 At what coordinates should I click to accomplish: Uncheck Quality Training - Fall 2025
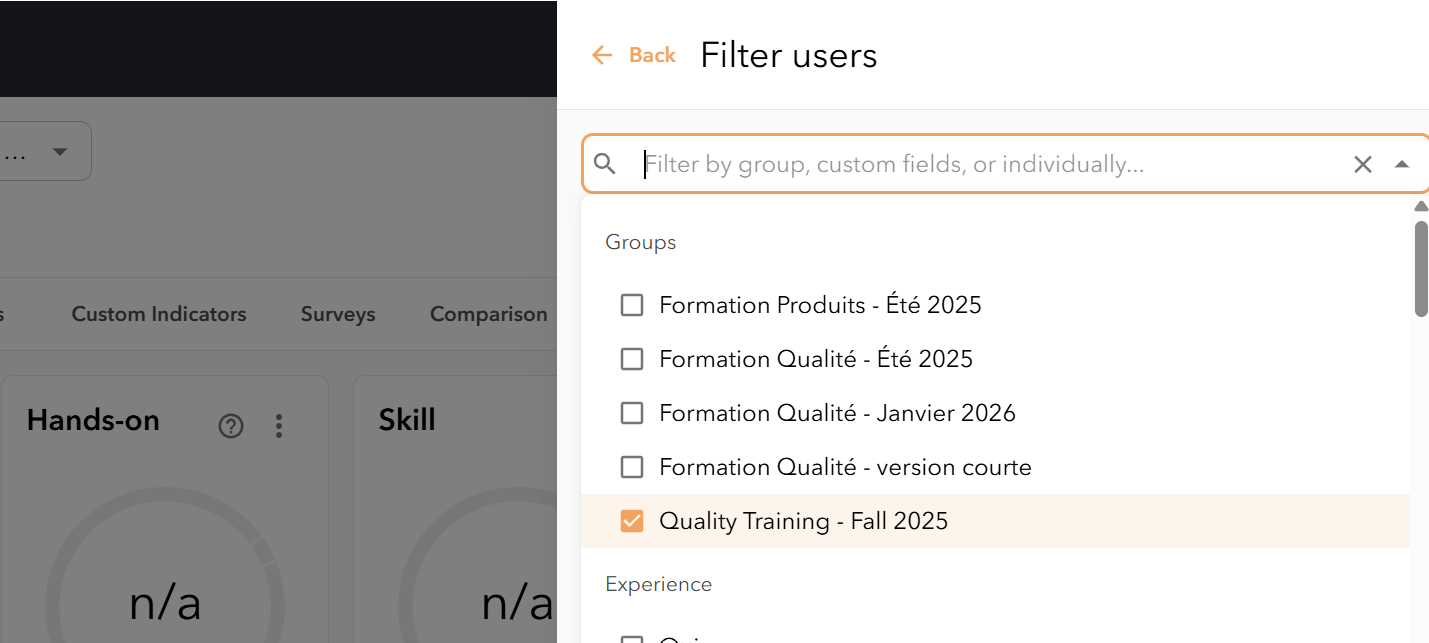[x=632, y=521]
